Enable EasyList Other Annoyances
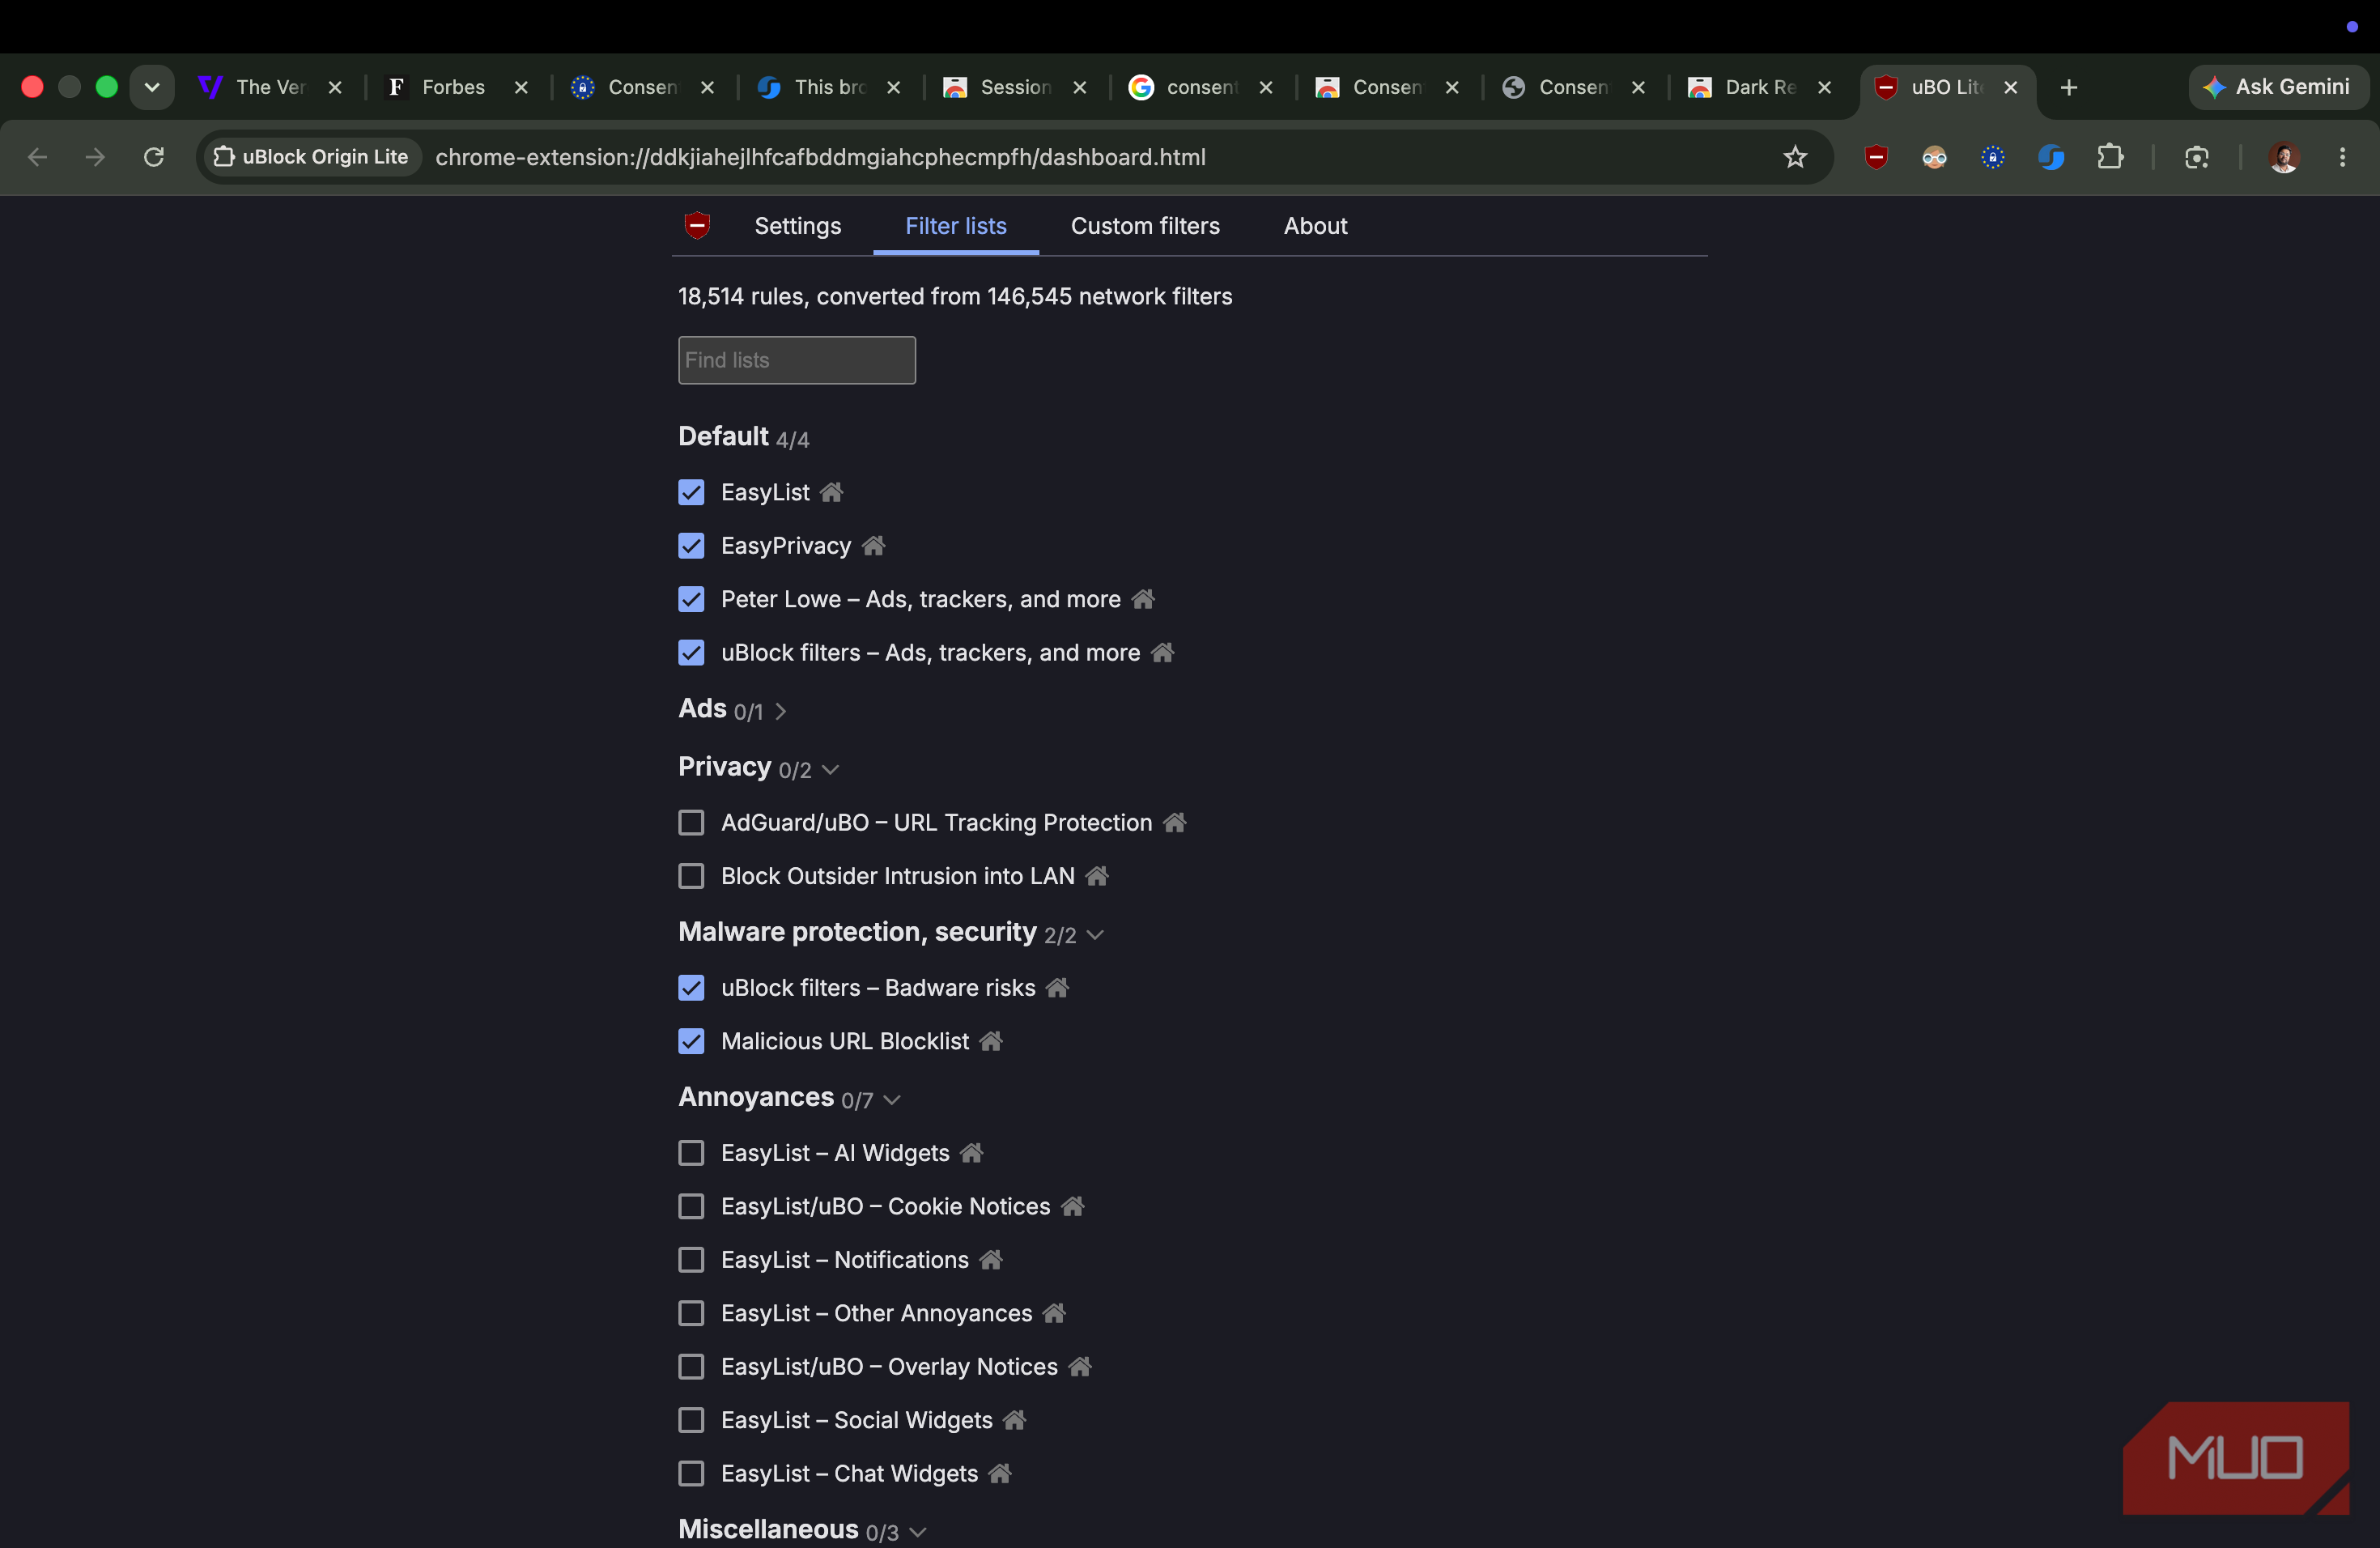2380x1548 pixels. [x=691, y=1313]
